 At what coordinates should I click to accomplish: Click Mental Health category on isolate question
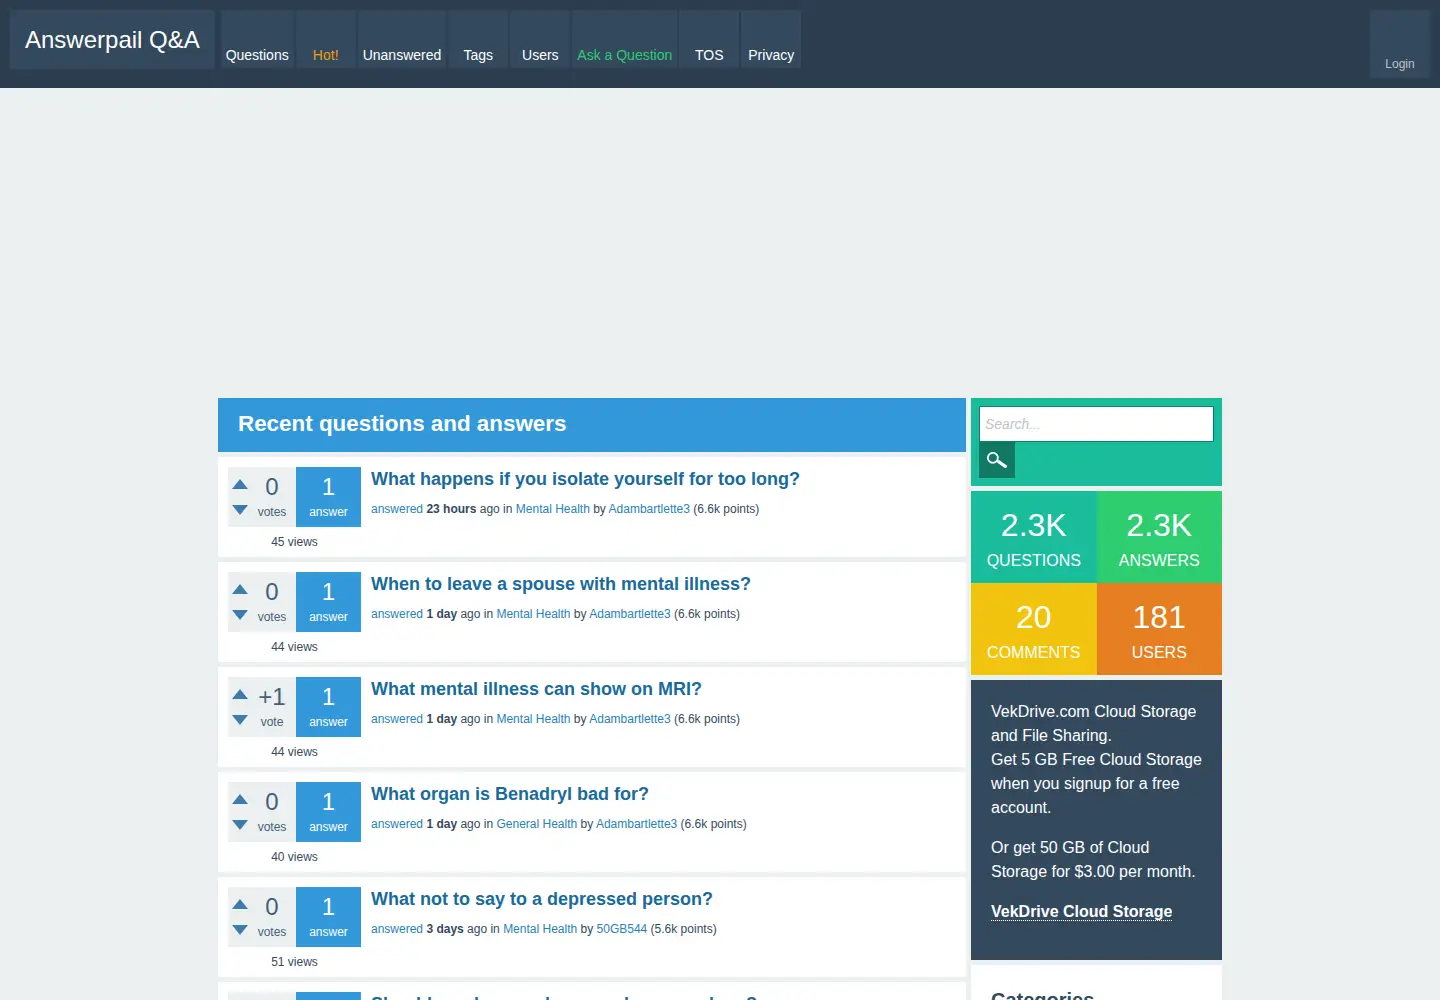coord(553,509)
